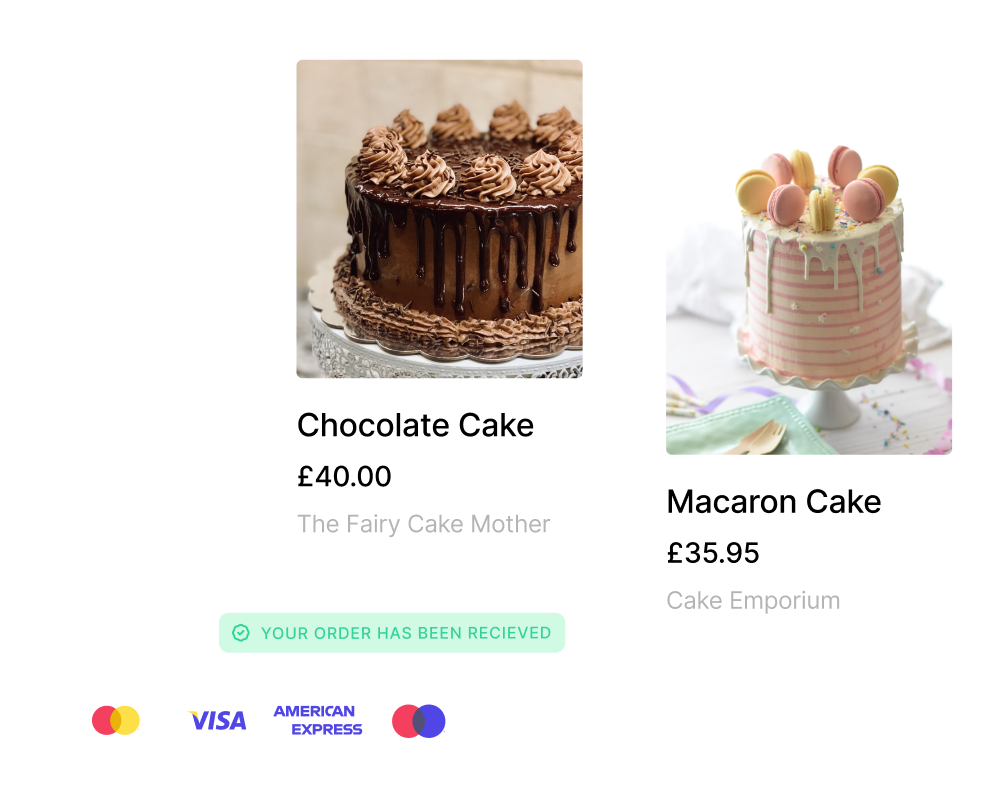Choose the American Express logo
Image resolution: width=1000 pixels, height=801 pixels.
[x=318, y=721]
